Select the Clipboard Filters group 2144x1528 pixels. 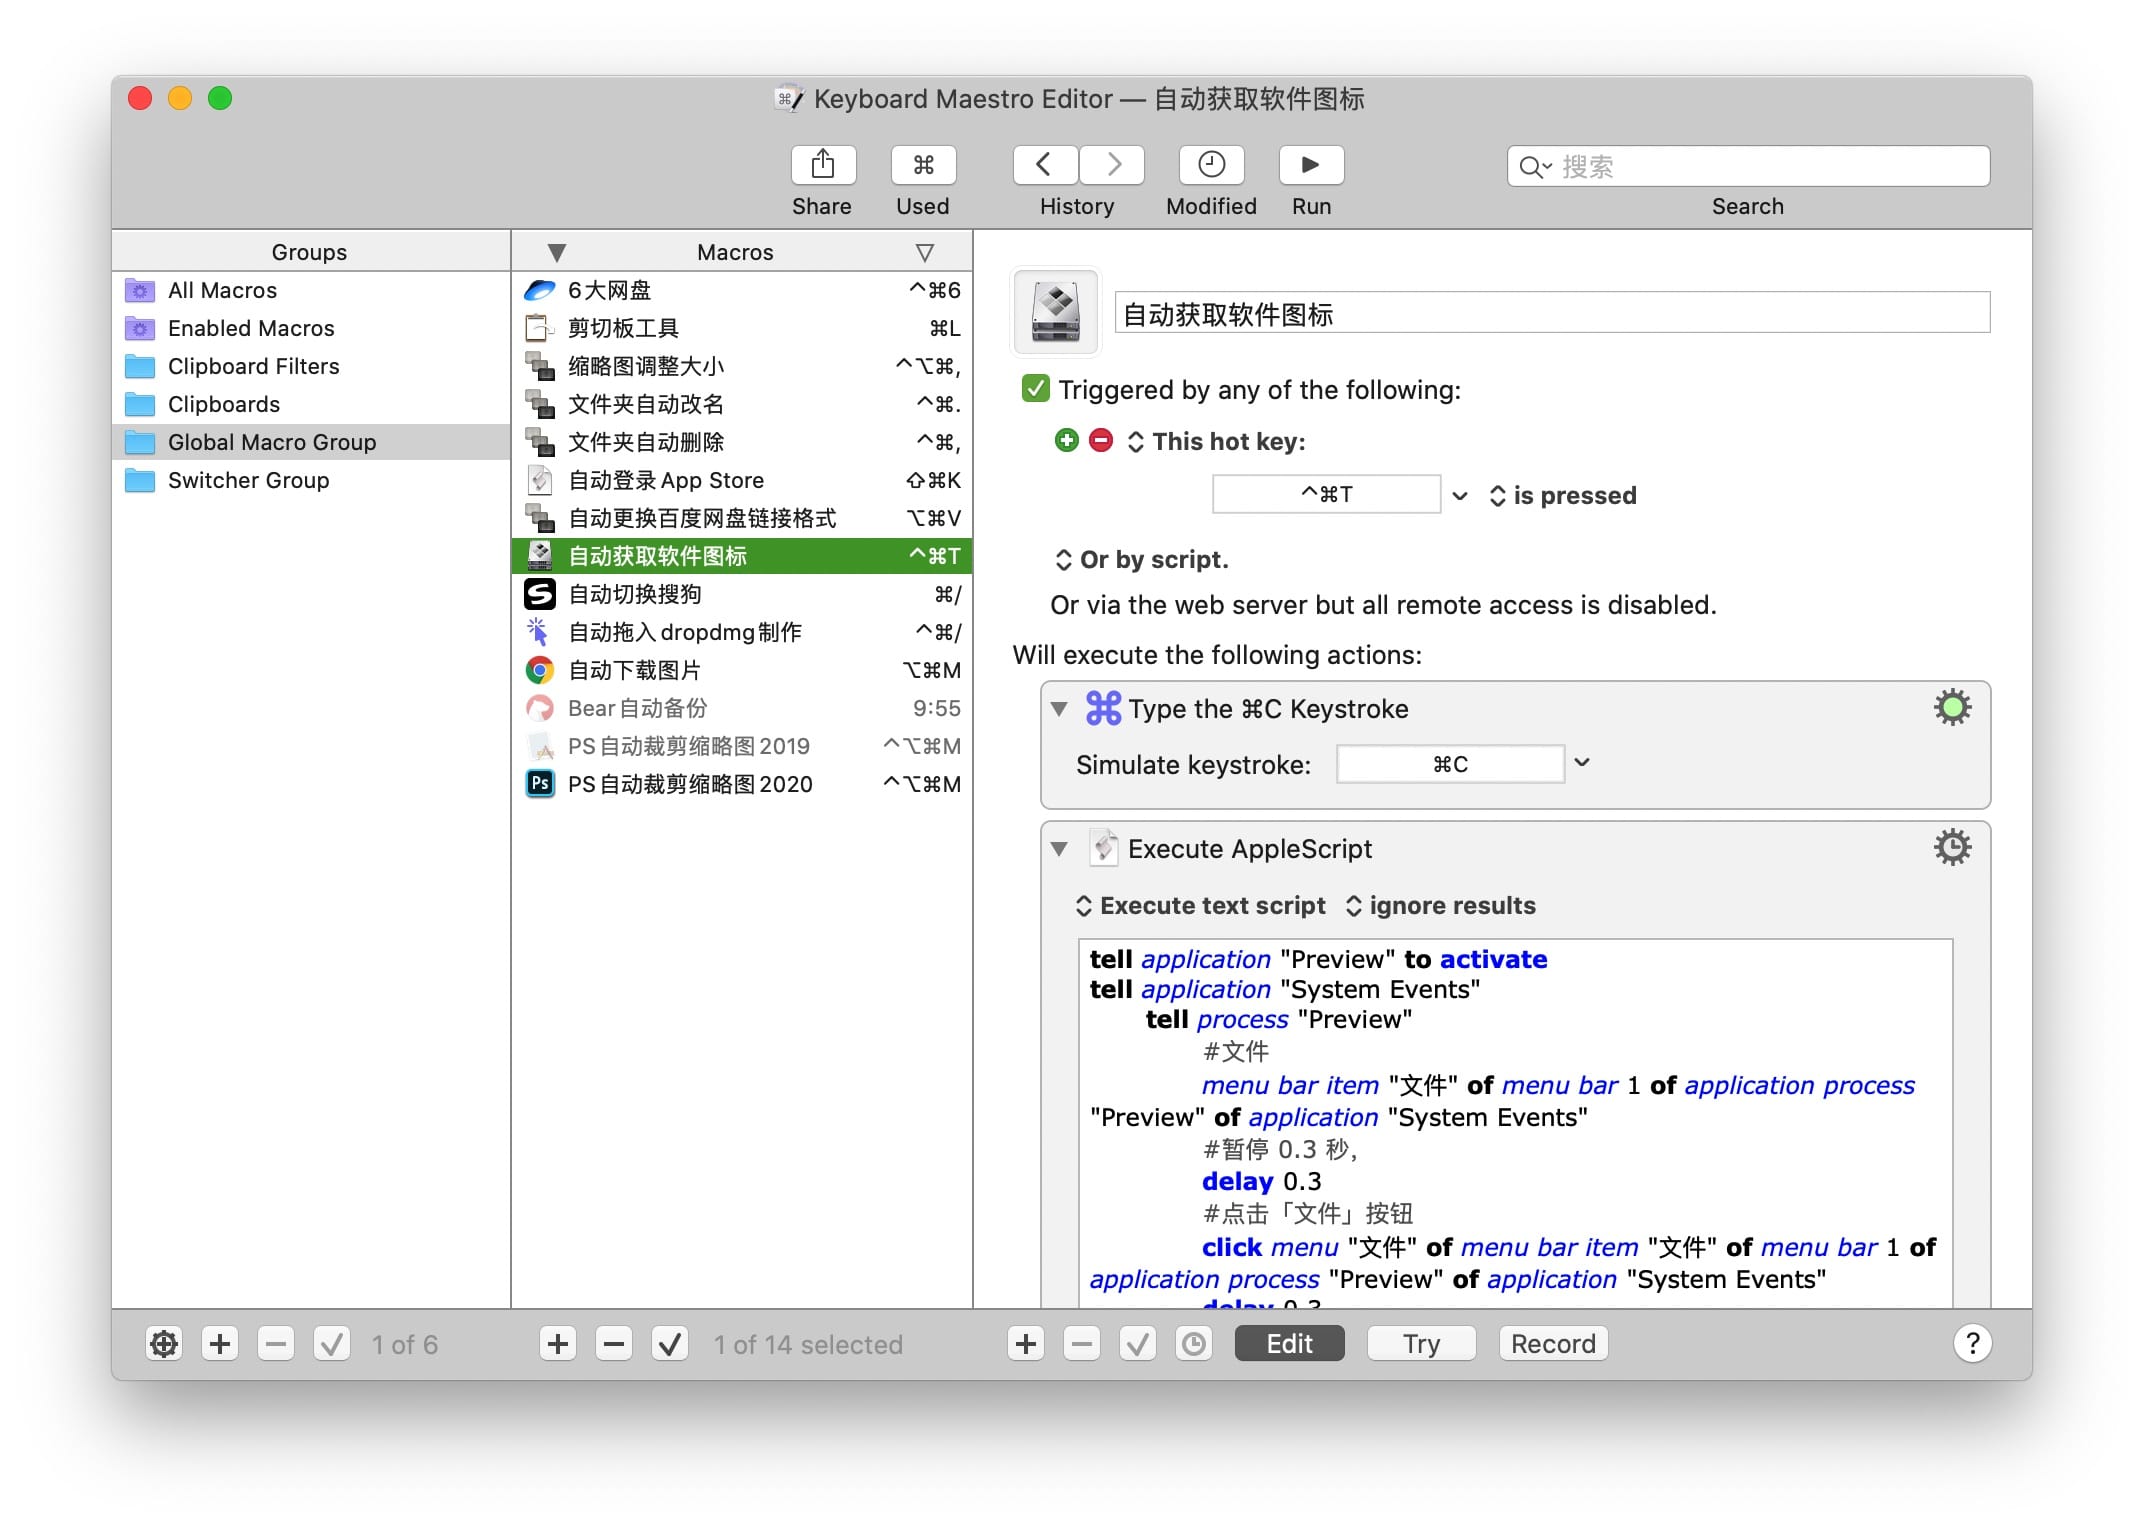(x=311, y=366)
